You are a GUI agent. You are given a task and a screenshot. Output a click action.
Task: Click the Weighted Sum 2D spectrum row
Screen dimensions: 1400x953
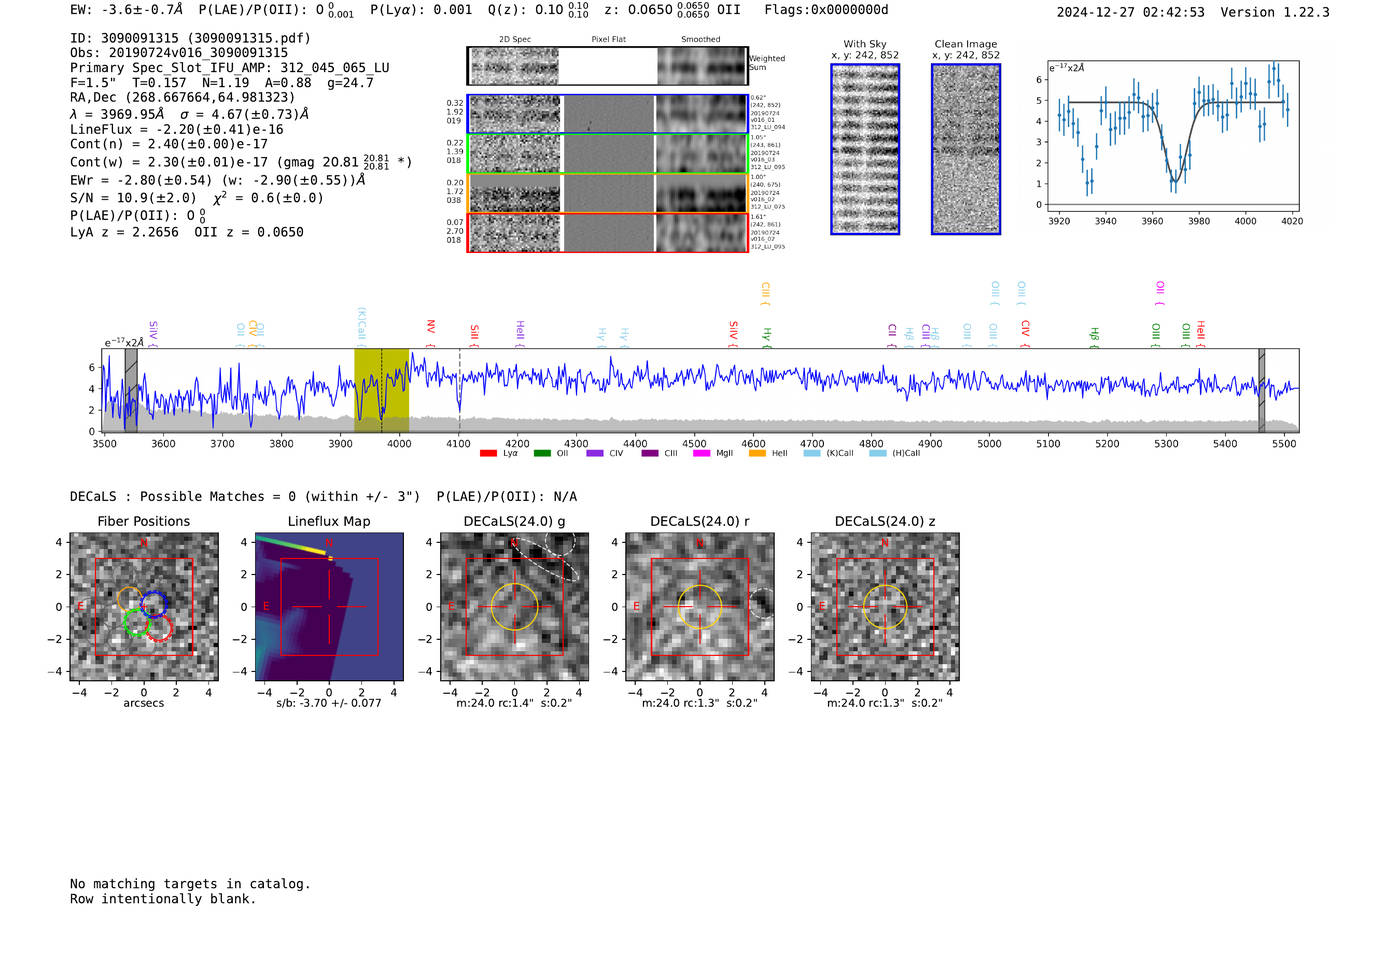607,66
